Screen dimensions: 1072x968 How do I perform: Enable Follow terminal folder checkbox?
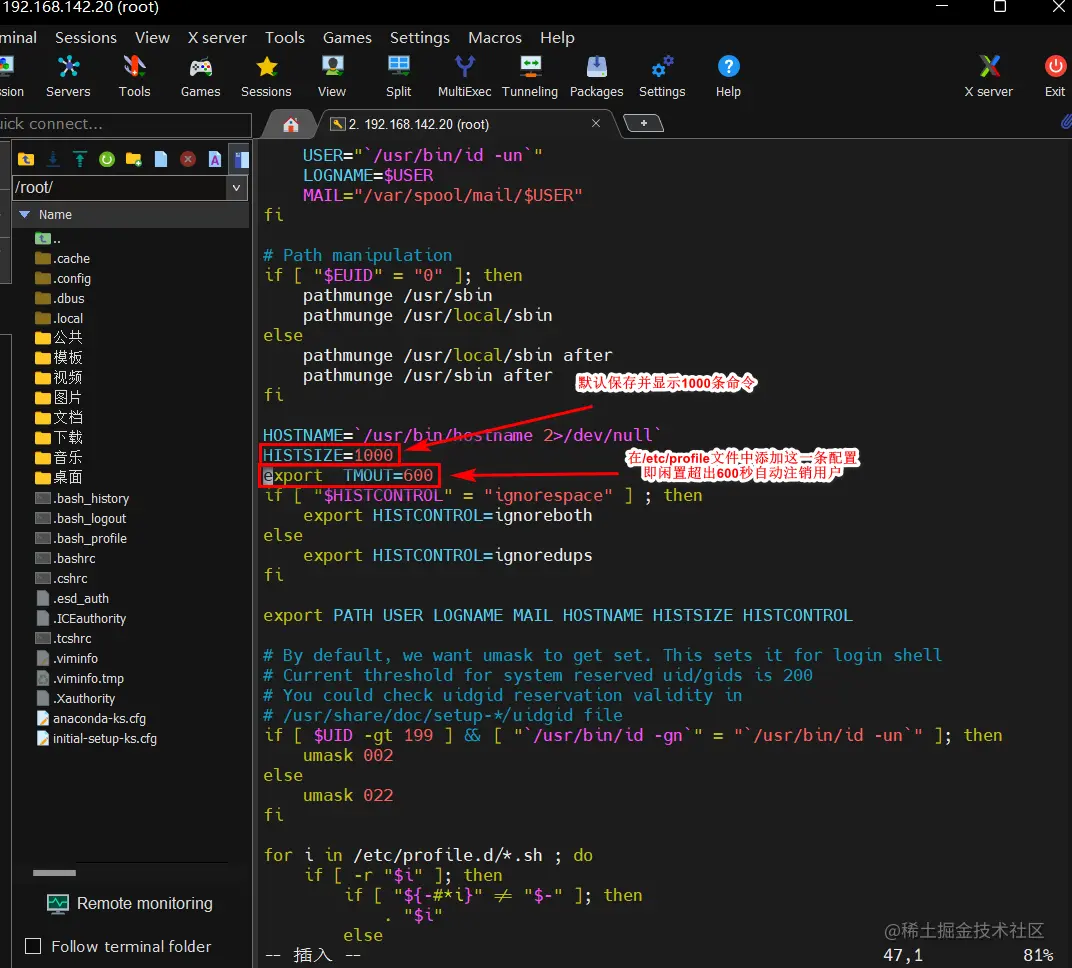pos(33,946)
